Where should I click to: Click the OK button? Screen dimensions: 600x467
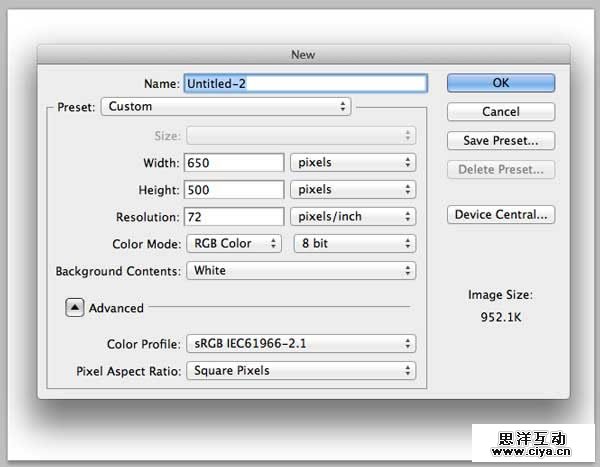tap(500, 84)
